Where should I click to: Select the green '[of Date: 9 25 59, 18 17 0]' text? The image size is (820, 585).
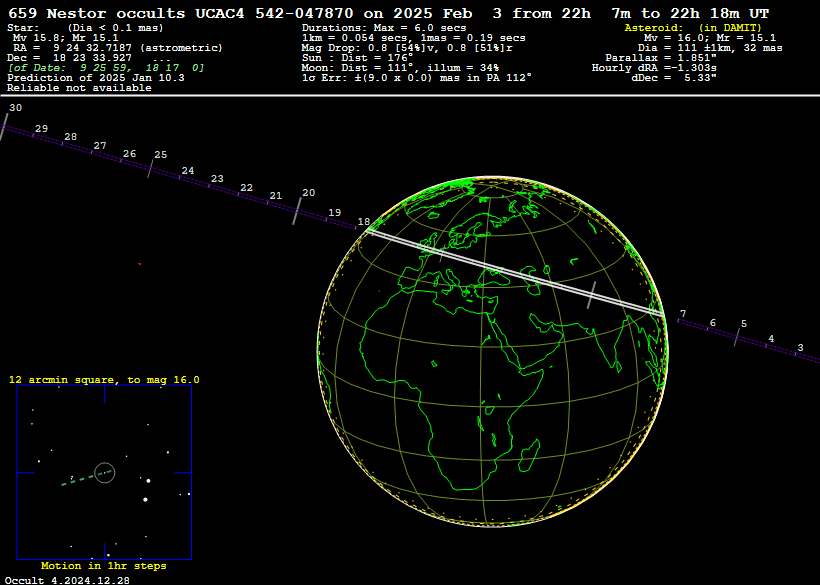tap(106, 68)
